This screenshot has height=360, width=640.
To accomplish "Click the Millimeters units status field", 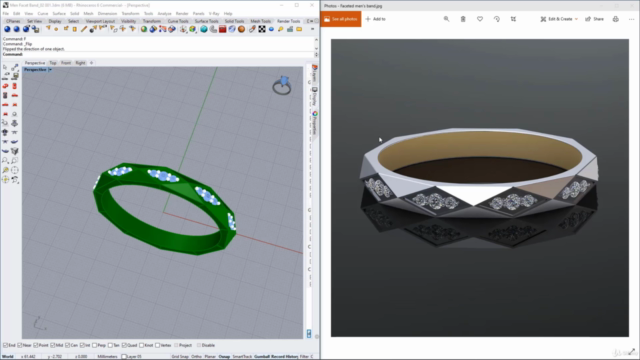I will click(107, 357).
